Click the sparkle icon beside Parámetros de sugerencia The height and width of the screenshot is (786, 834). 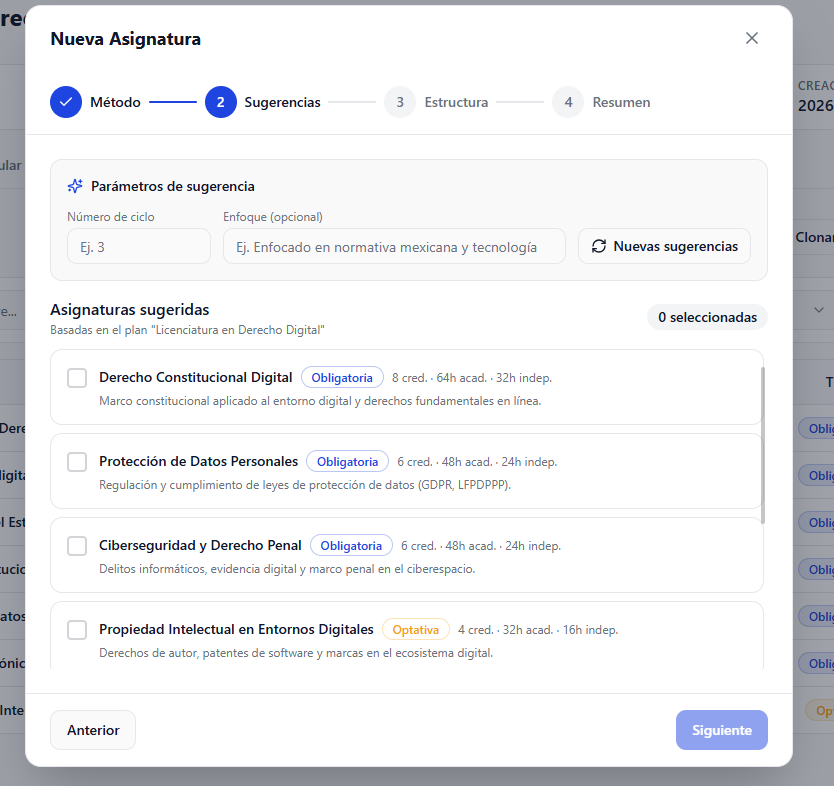(x=75, y=186)
